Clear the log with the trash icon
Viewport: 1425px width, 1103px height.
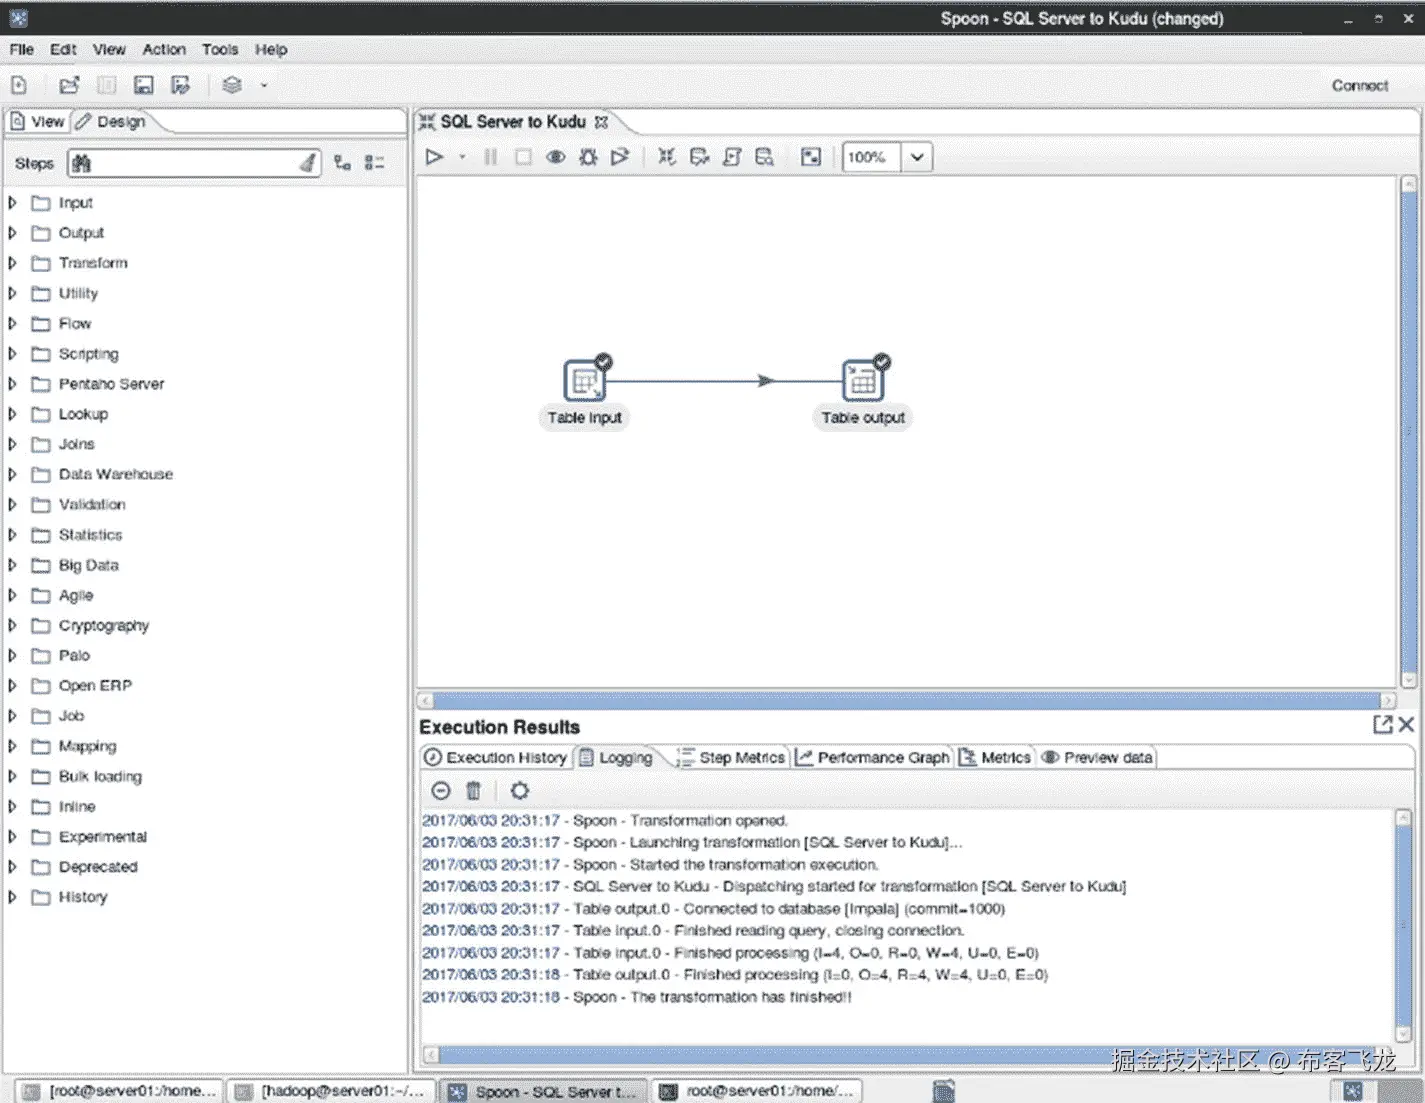tap(473, 790)
